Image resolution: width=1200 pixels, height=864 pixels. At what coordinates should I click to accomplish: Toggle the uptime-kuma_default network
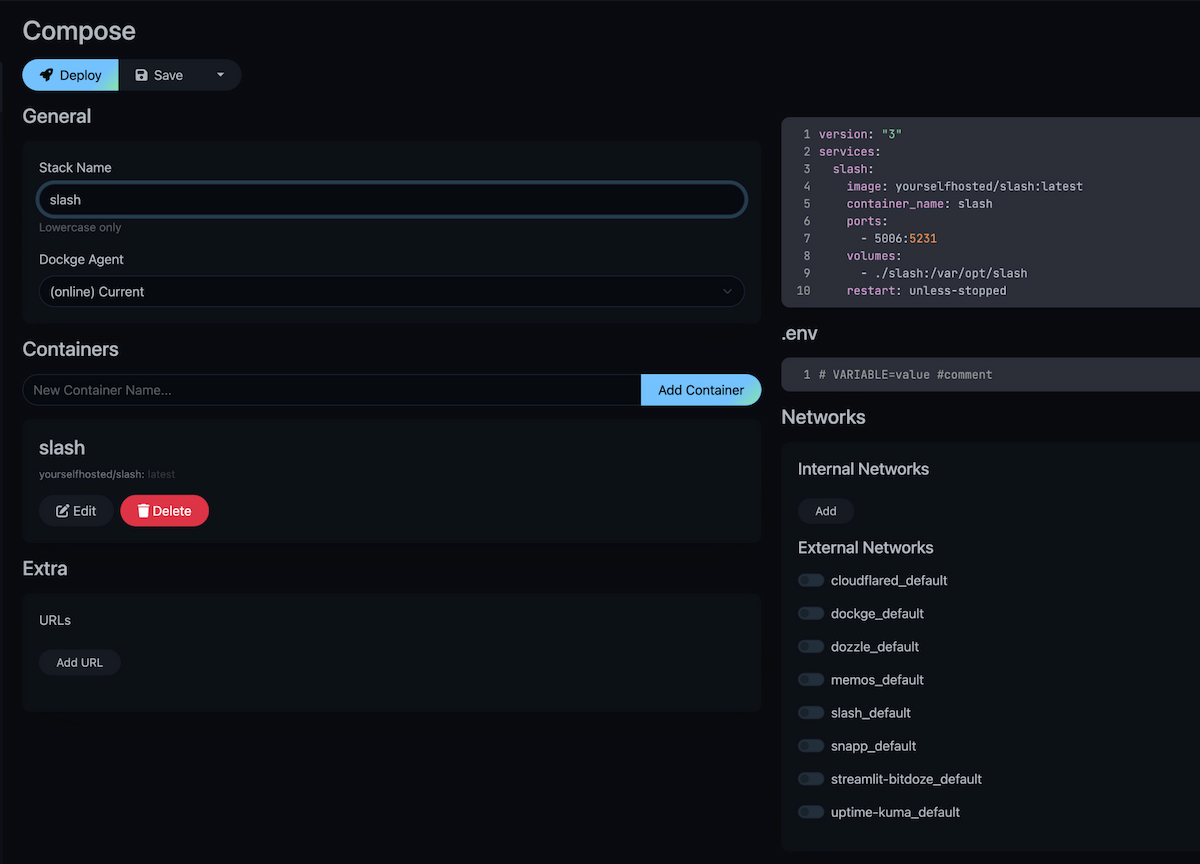[x=811, y=811]
